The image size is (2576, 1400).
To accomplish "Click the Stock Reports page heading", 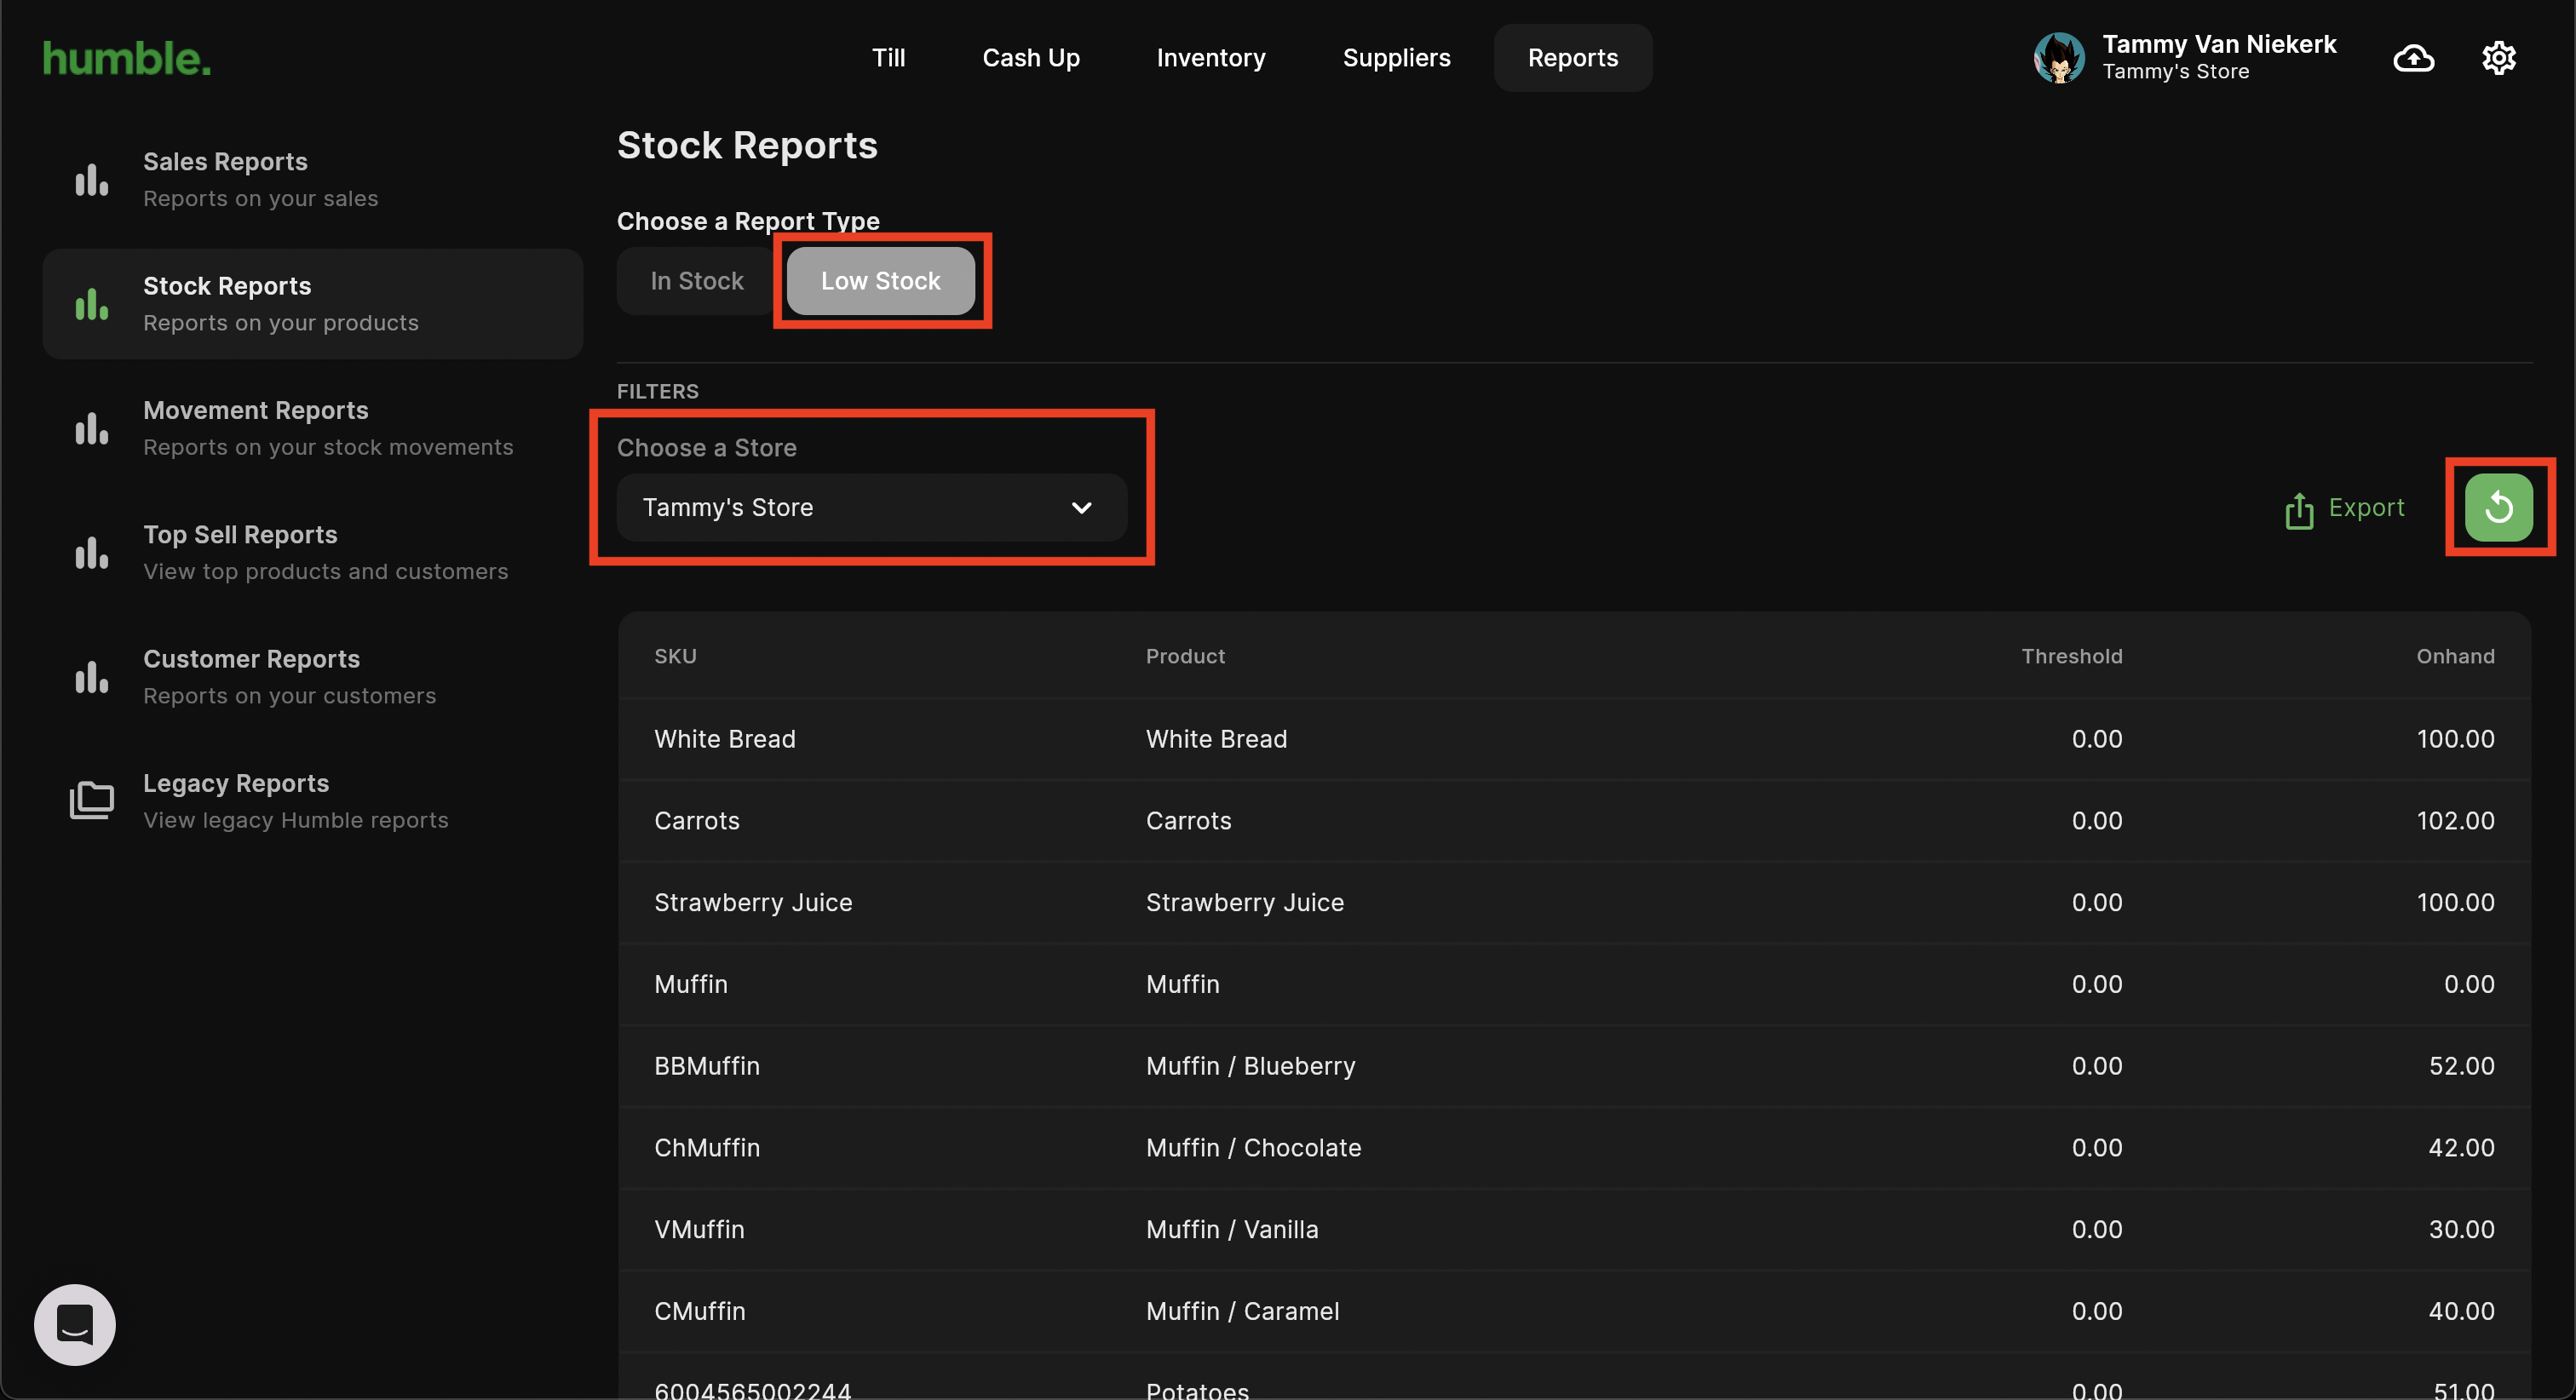I will tap(747, 146).
